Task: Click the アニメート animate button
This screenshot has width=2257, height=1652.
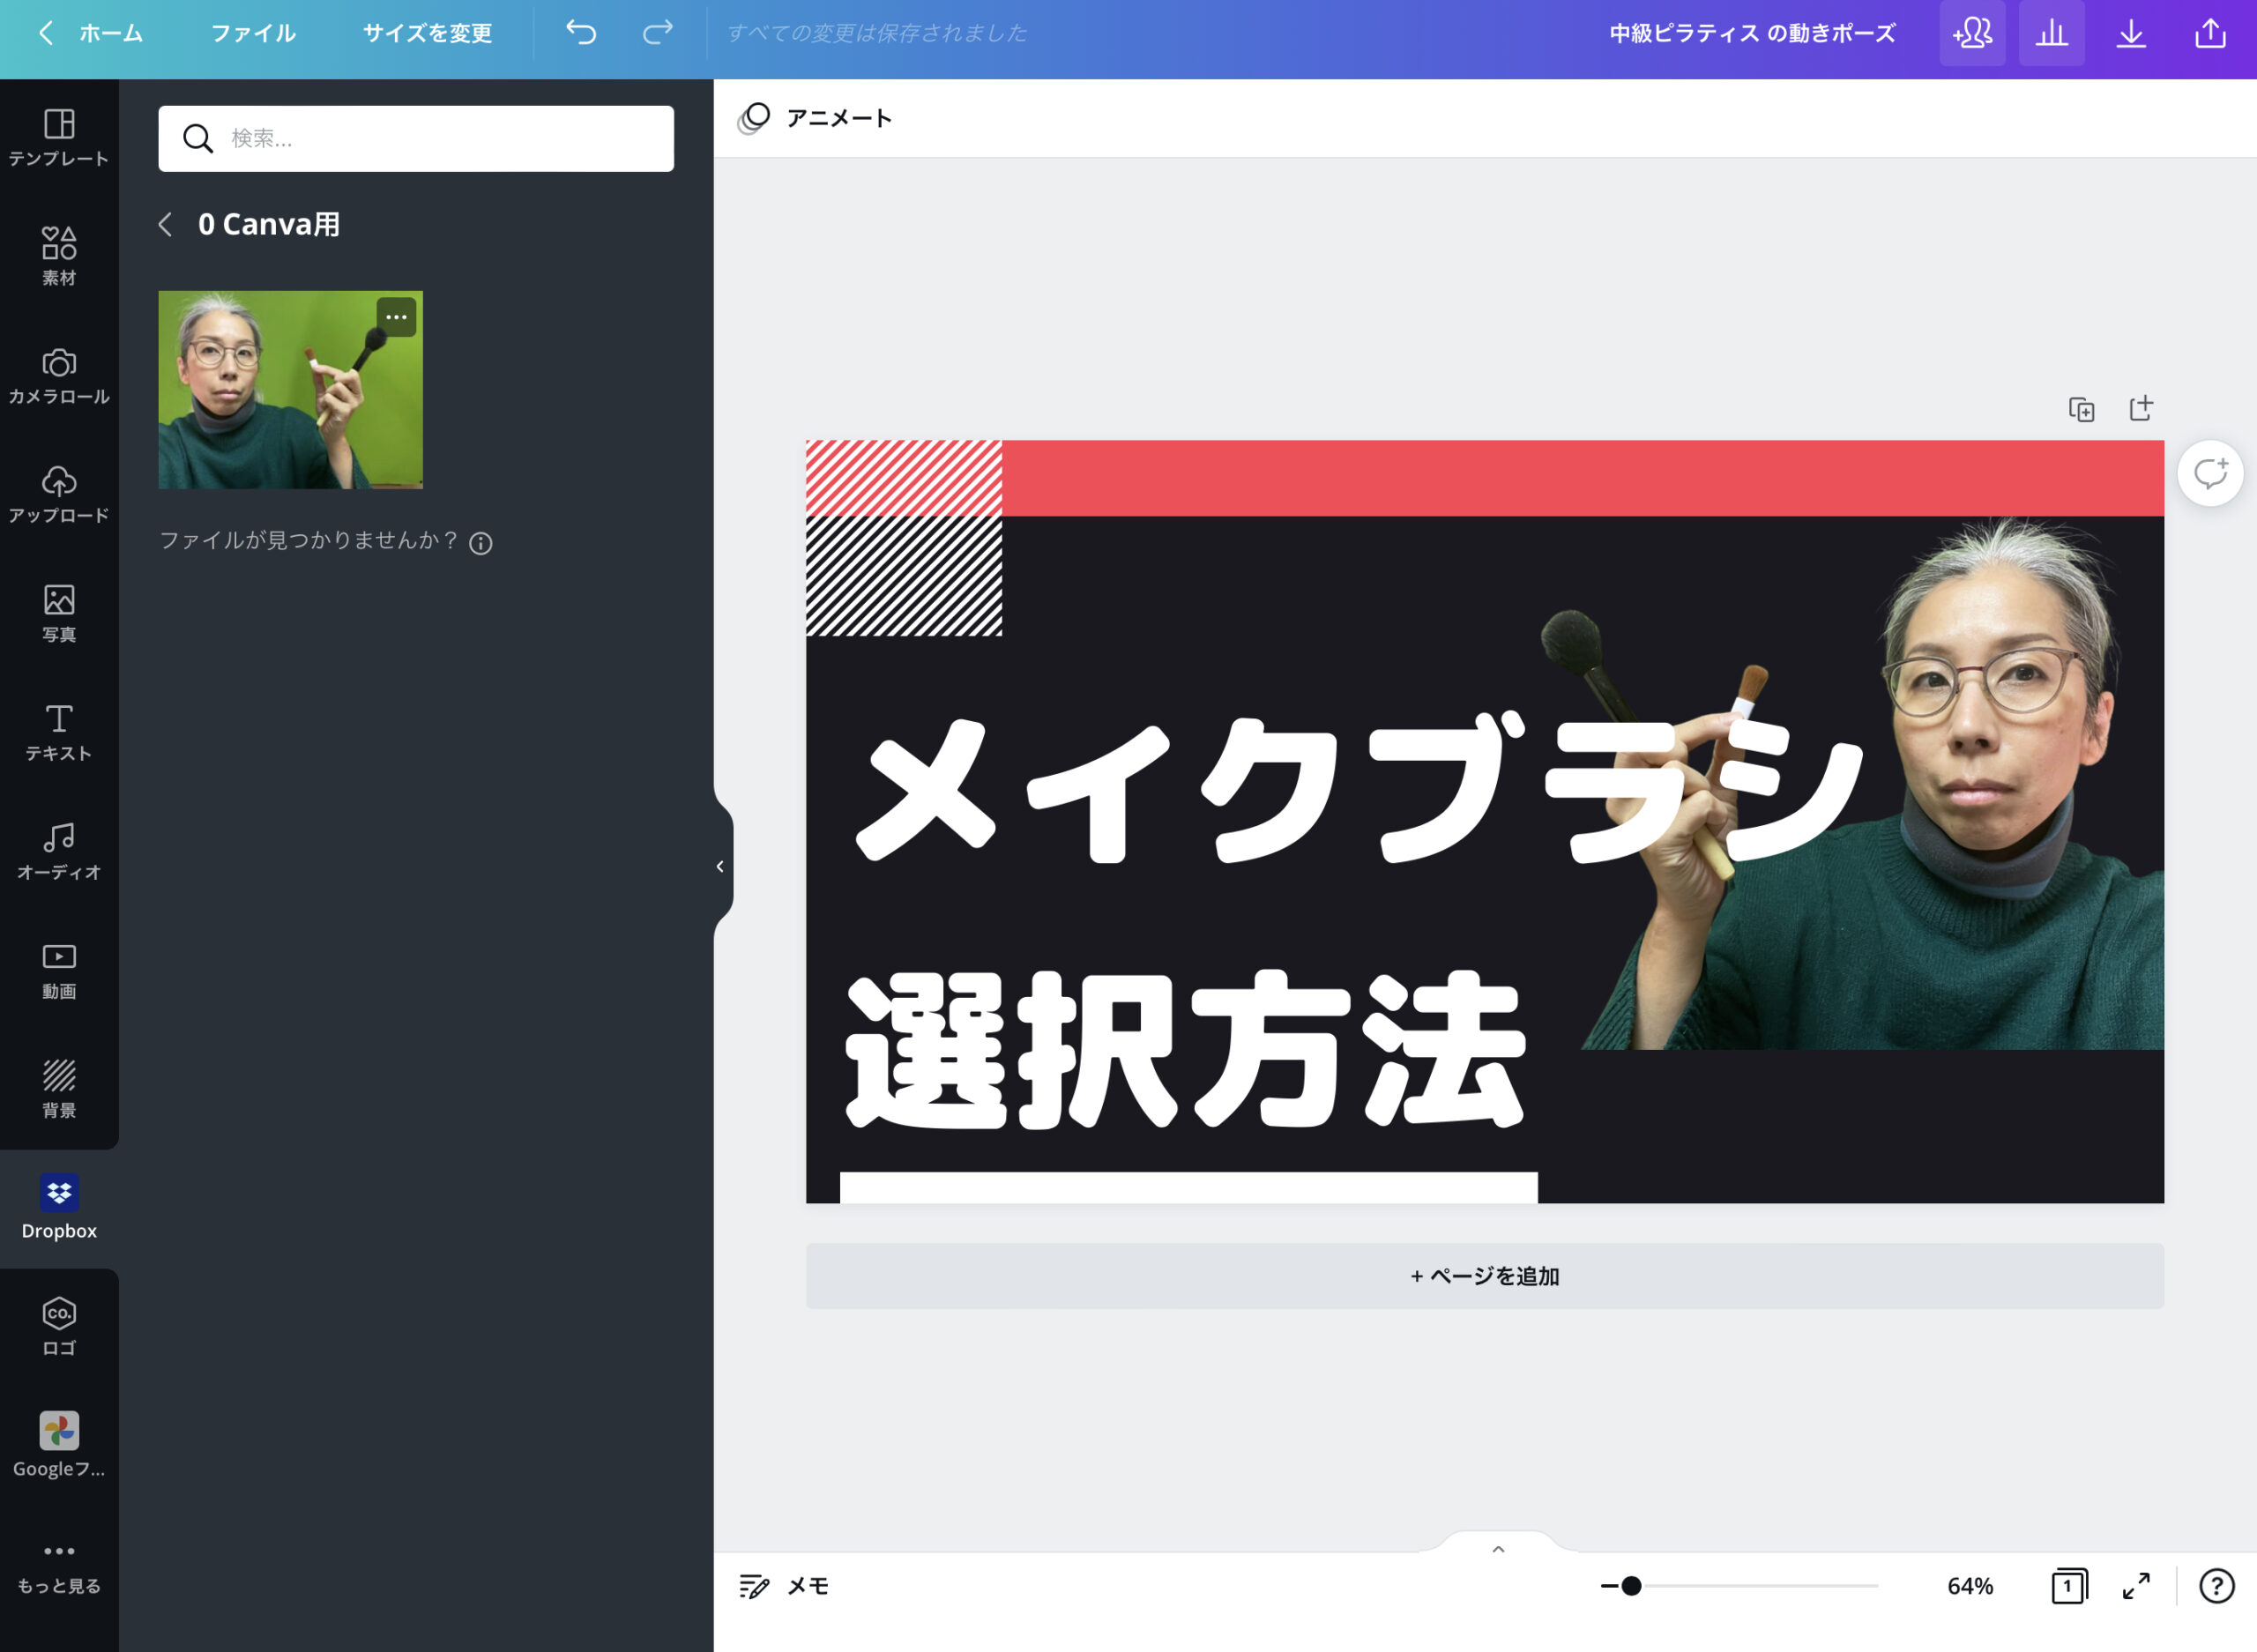Action: point(816,118)
